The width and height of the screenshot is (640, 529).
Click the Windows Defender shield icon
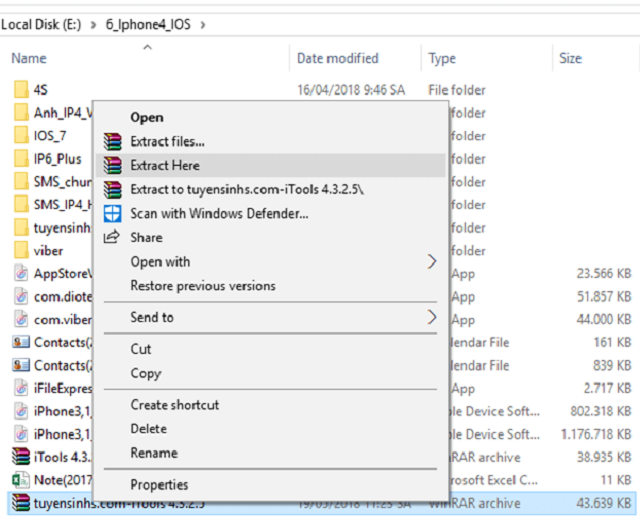click(x=112, y=213)
